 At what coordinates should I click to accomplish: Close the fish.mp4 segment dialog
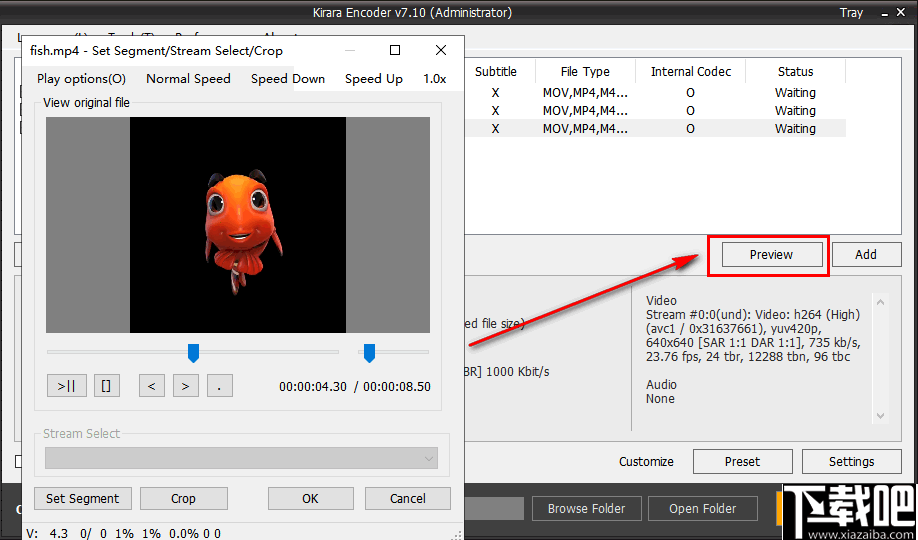coord(441,50)
